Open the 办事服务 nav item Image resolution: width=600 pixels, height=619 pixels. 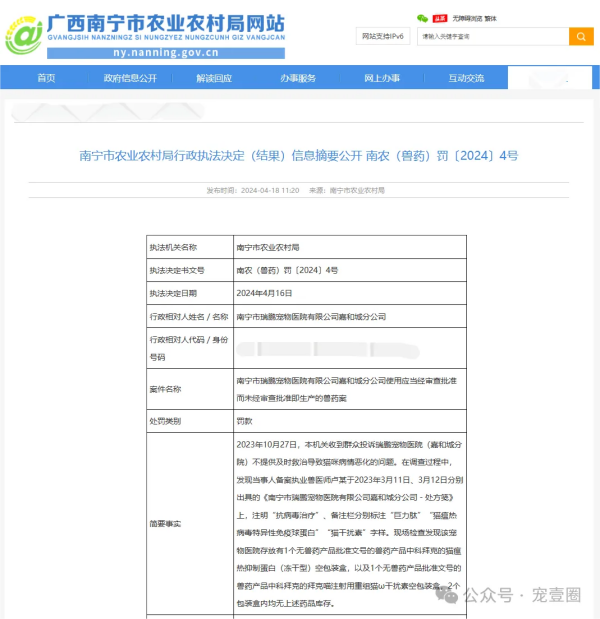tap(298, 78)
